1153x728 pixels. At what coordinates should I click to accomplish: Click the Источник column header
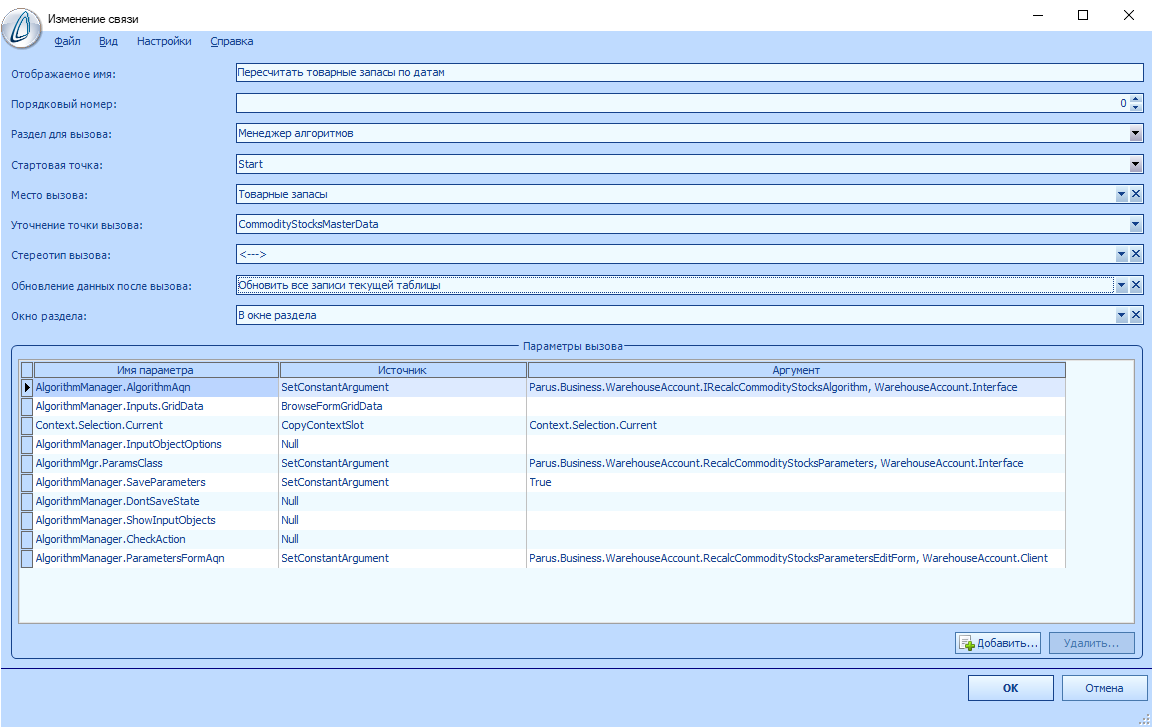[x=403, y=370]
